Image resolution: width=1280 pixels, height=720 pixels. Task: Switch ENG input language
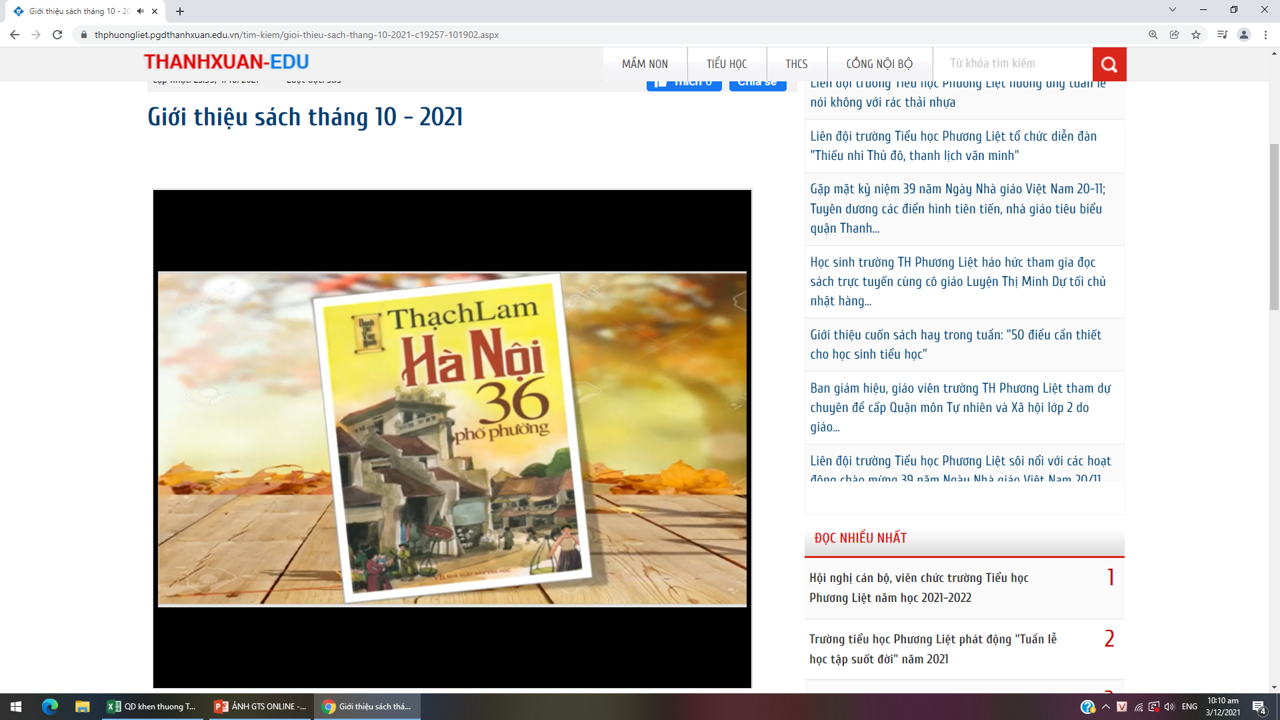(x=1189, y=707)
